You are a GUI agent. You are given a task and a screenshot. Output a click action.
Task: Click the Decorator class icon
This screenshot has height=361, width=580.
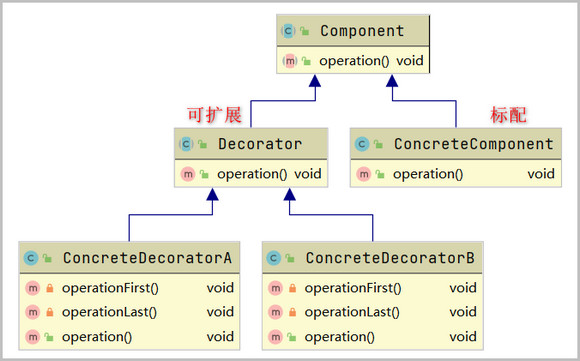[x=186, y=144]
